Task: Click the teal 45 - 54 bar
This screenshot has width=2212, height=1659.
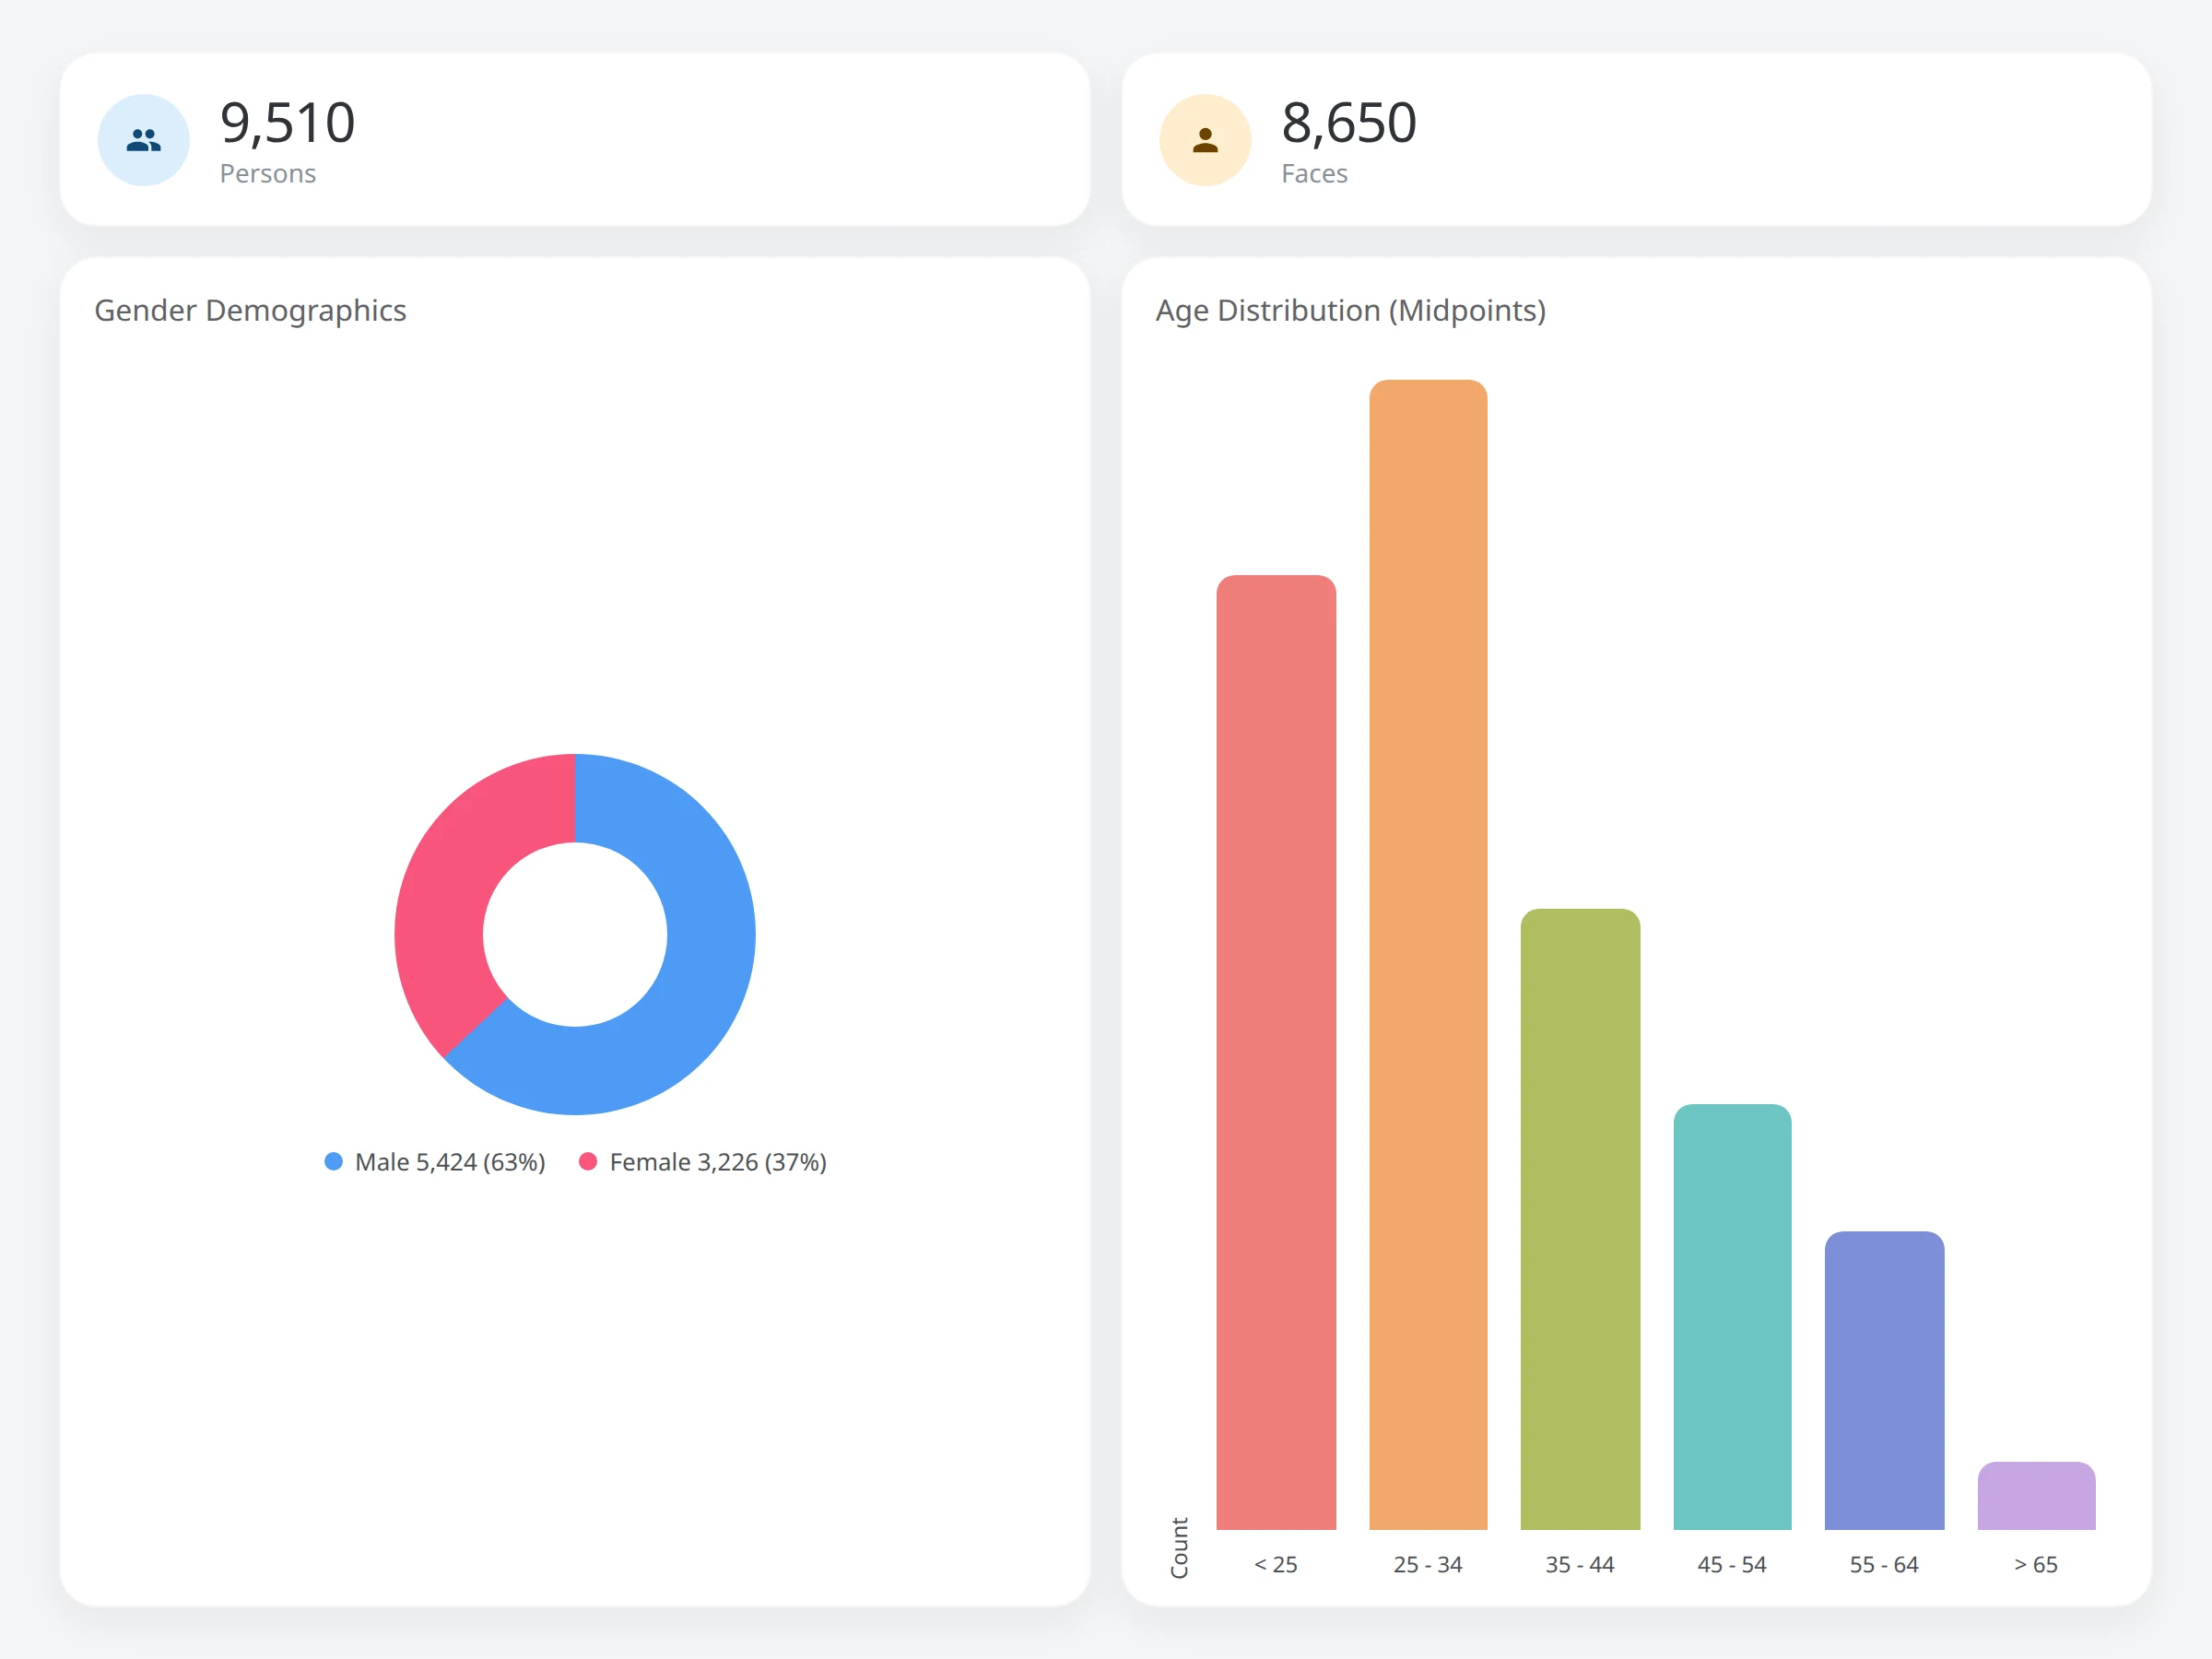Action: point(1732,1317)
